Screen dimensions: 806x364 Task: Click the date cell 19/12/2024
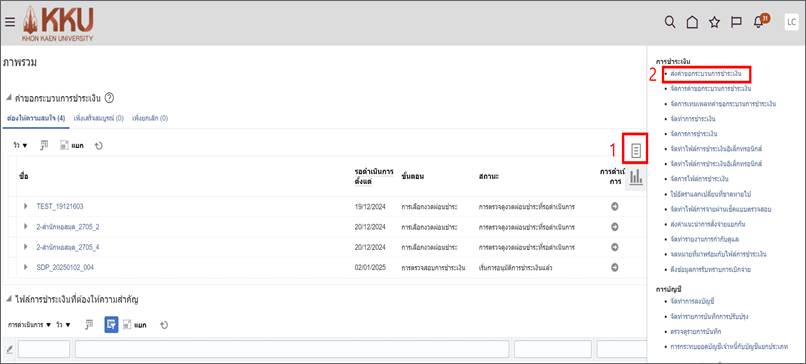coord(370,206)
